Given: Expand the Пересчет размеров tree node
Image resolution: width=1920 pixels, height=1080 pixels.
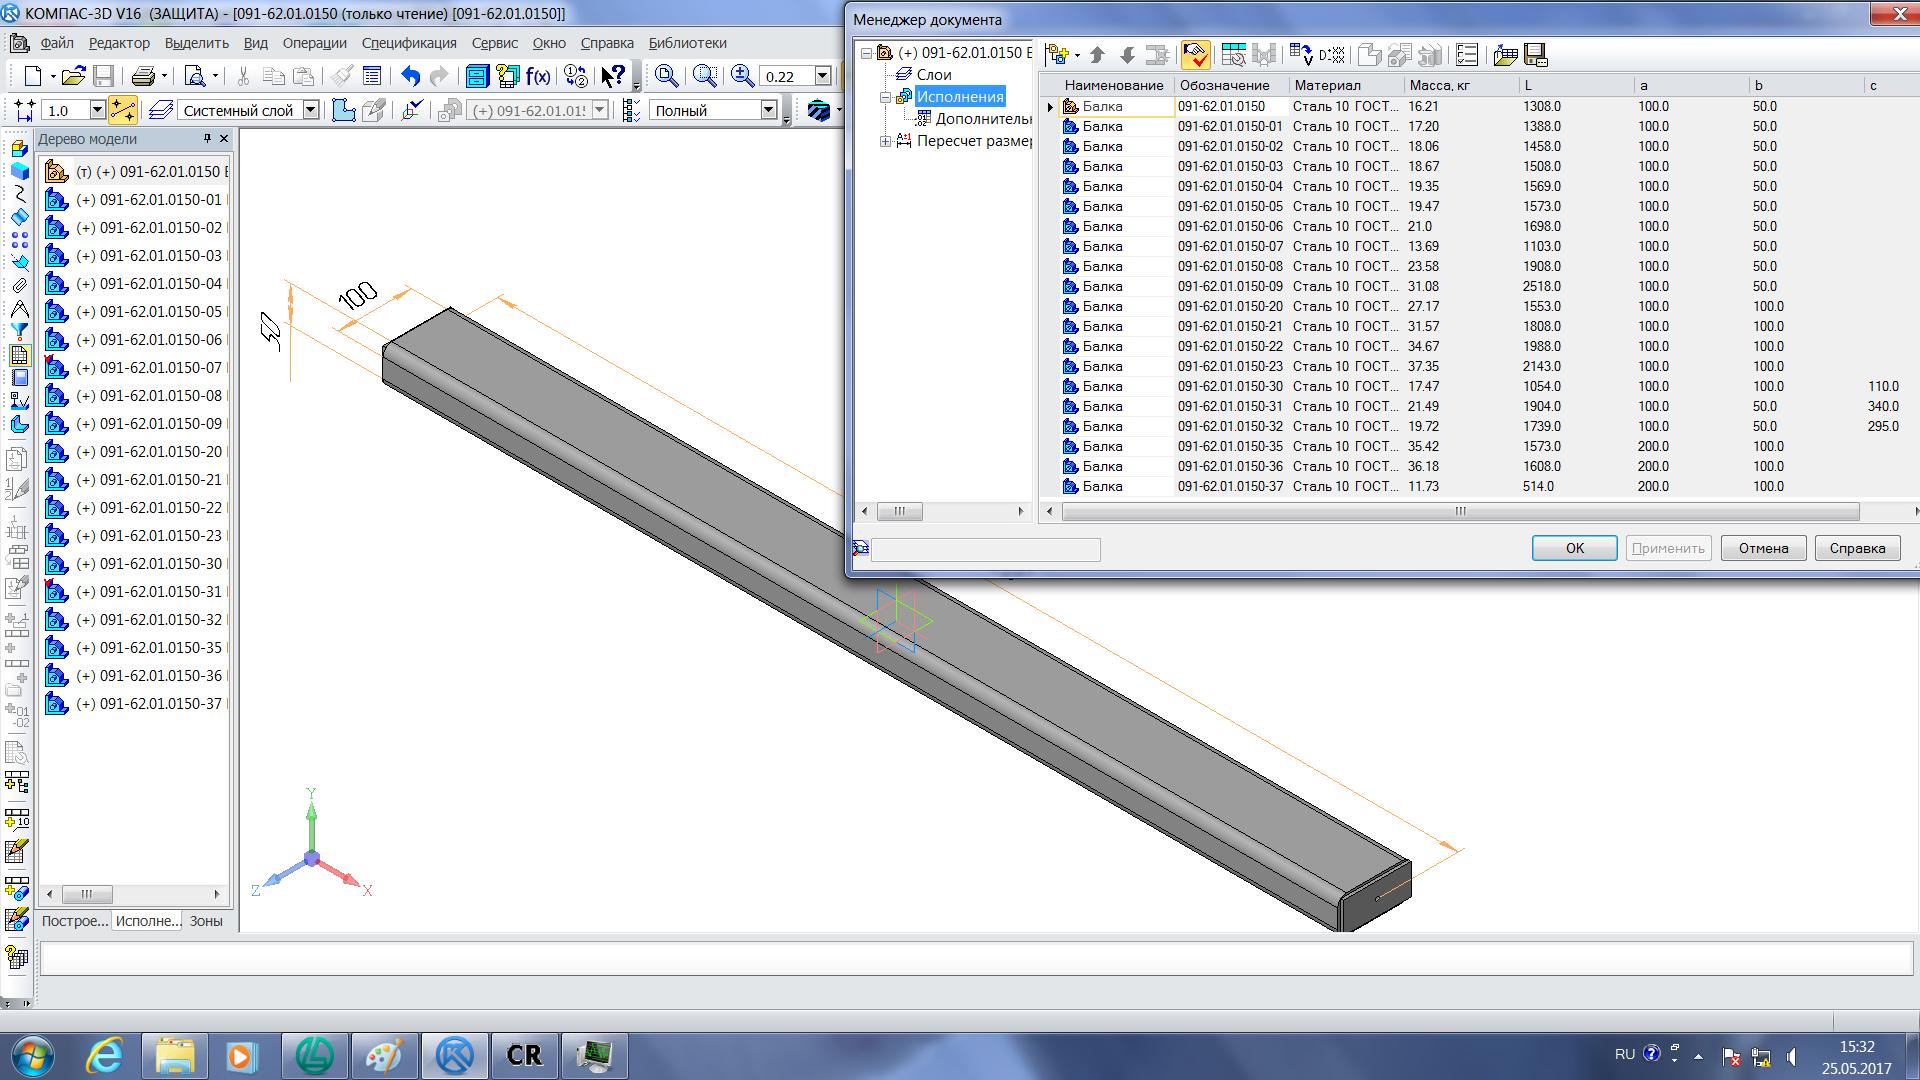Looking at the screenshot, I should point(885,141).
